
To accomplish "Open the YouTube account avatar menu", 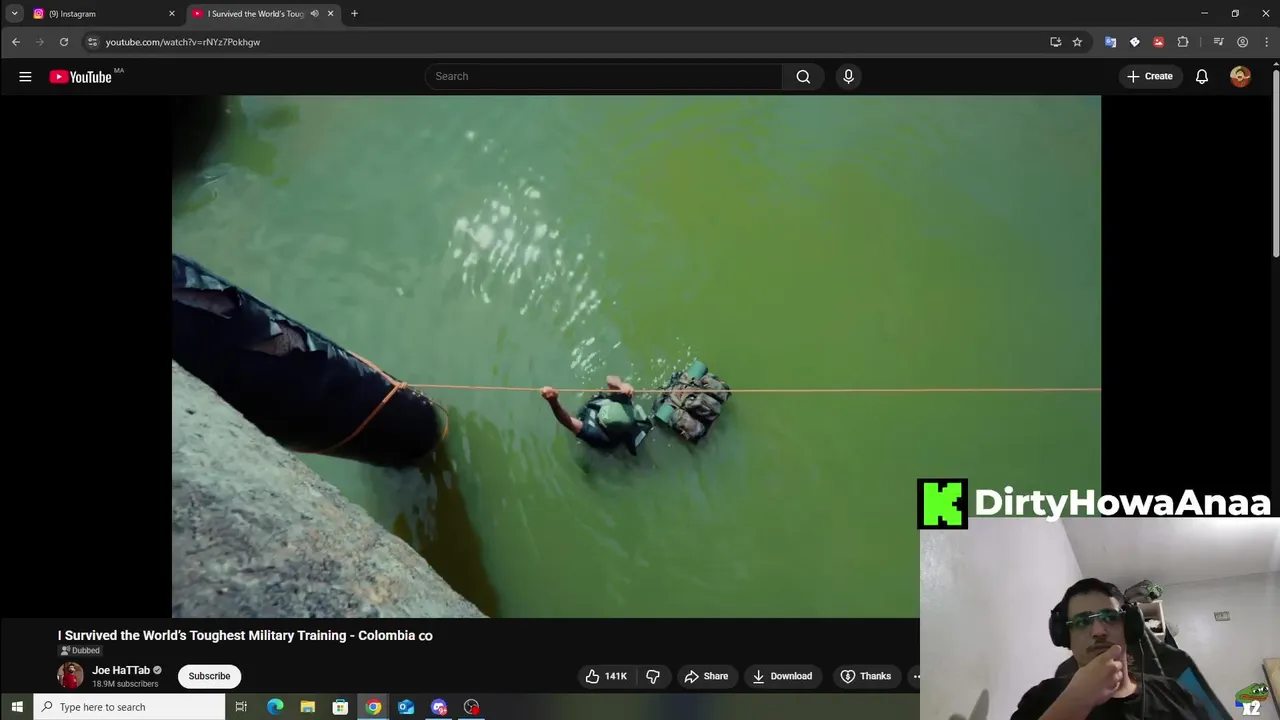I will point(1240,76).
